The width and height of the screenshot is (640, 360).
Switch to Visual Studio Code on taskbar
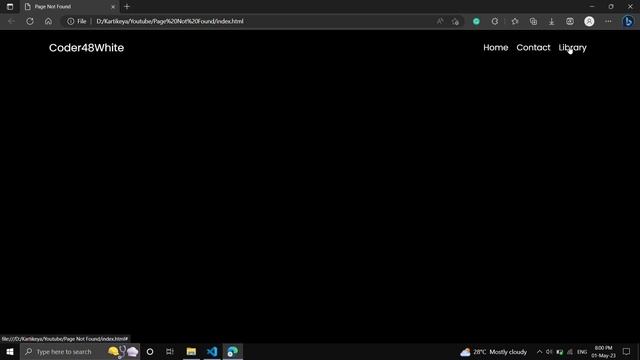pyautogui.click(x=212, y=351)
